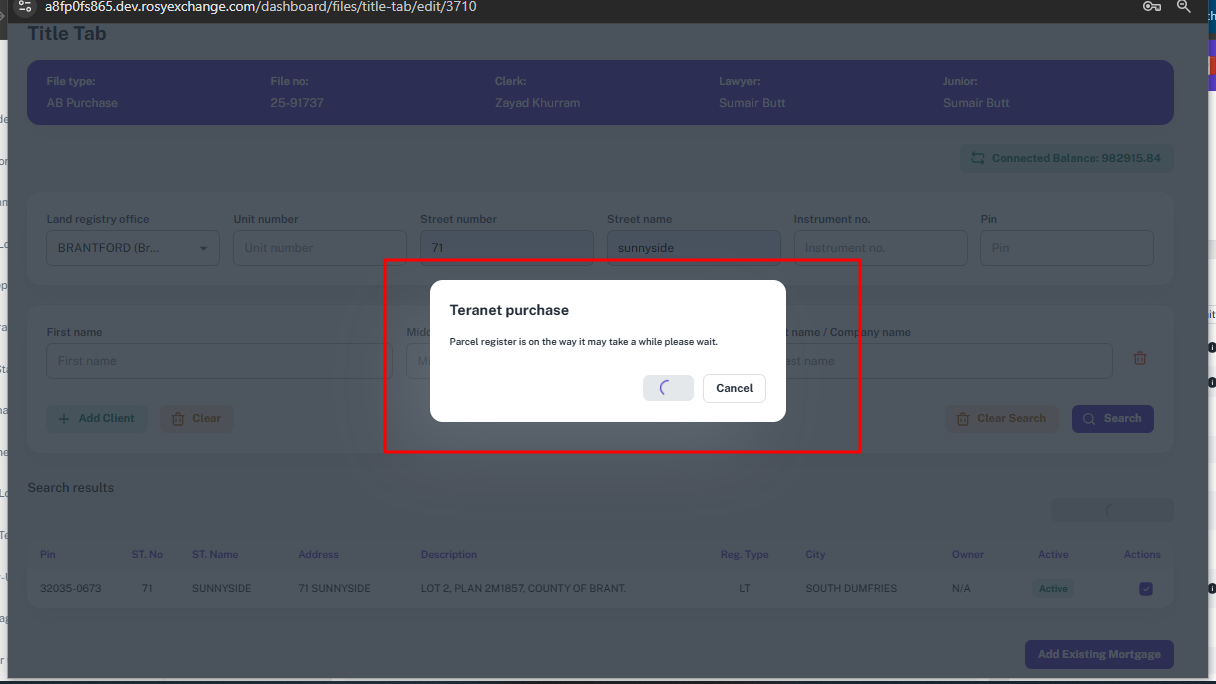The height and width of the screenshot is (684, 1216).
Task: Click the First name input field
Action: (x=219, y=361)
